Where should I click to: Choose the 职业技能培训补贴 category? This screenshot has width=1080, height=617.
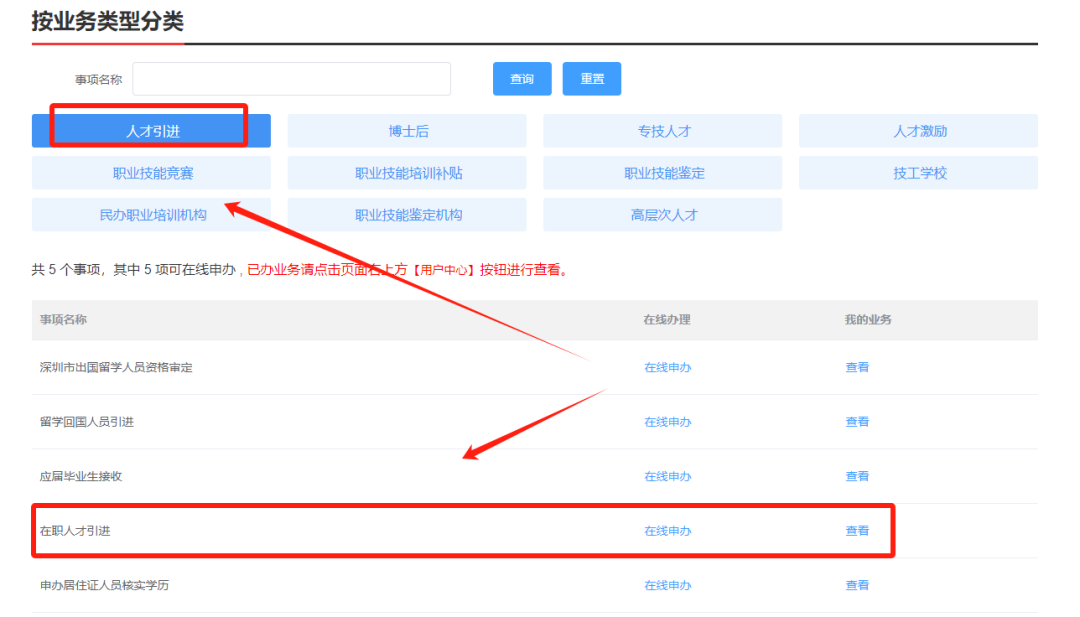[407, 173]
